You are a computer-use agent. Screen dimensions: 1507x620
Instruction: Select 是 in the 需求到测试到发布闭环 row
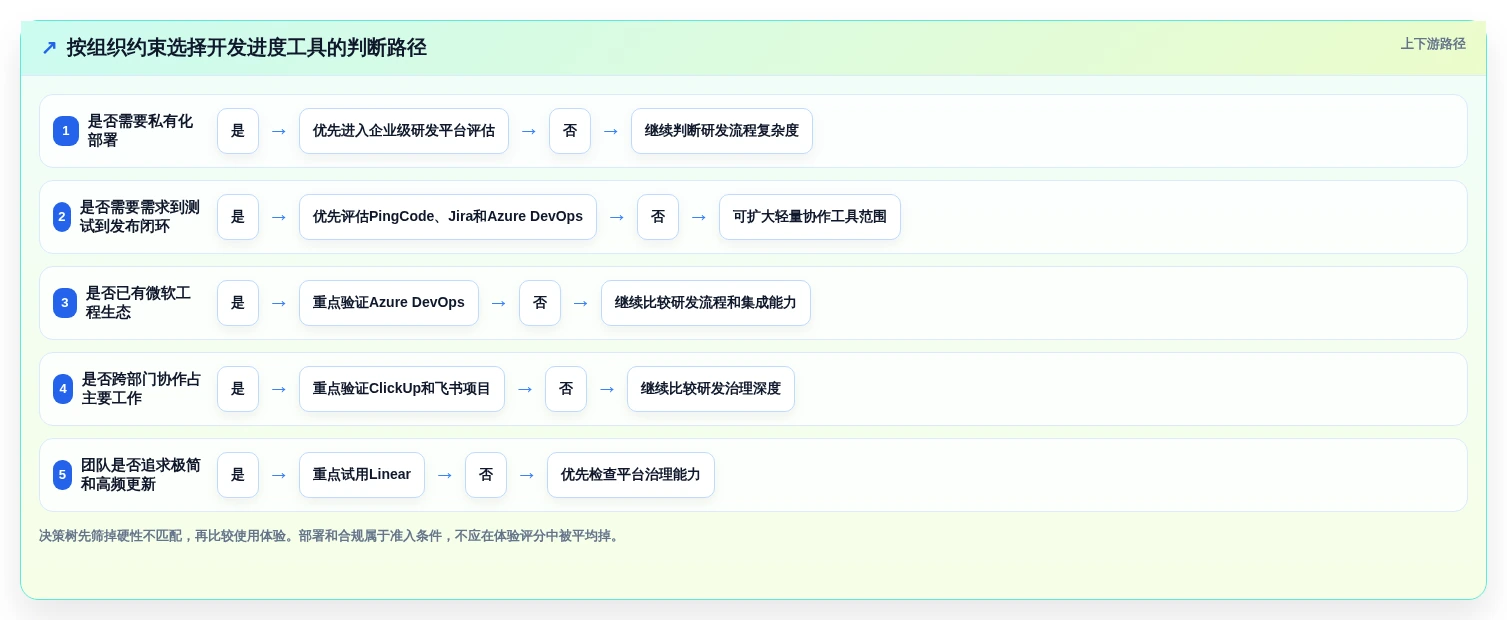pos(238,217)
